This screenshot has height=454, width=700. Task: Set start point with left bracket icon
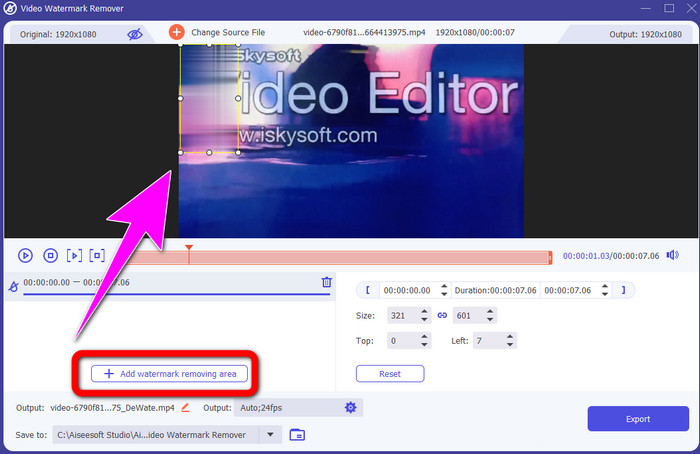[367, 290]
